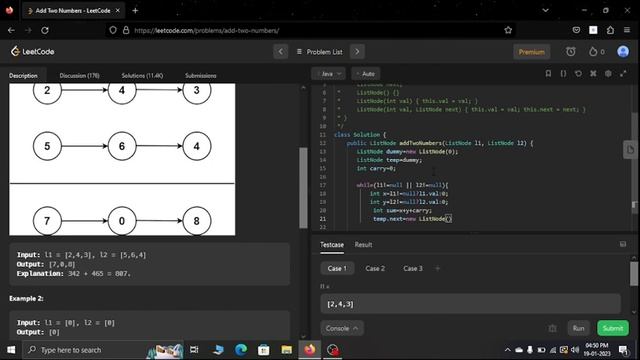Viewport: 640px width, 360px height.
Task: Click the l1 input field [2,4,3]
Action: tap(471, 304)
